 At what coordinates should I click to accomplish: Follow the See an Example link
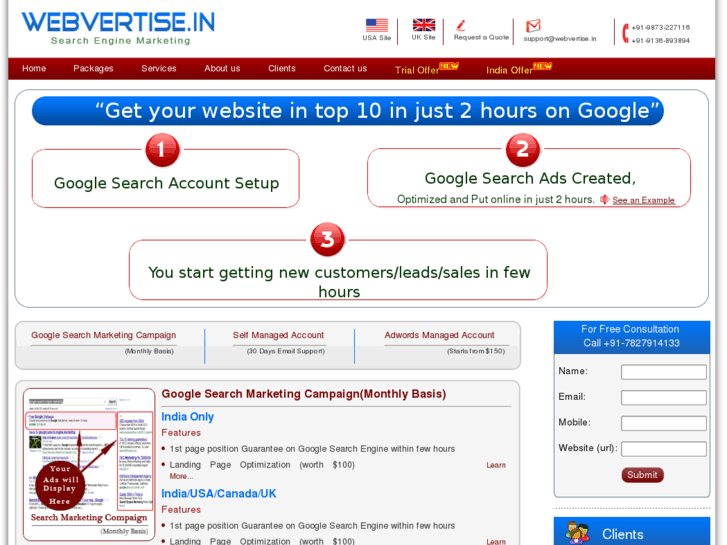coord(644,200)
